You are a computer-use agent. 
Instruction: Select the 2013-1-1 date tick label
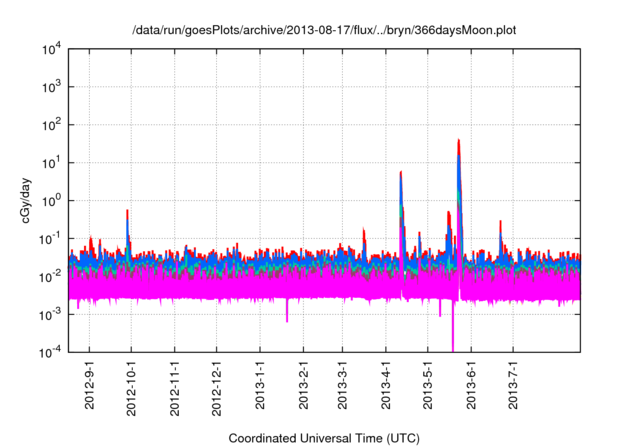(259, 384)
